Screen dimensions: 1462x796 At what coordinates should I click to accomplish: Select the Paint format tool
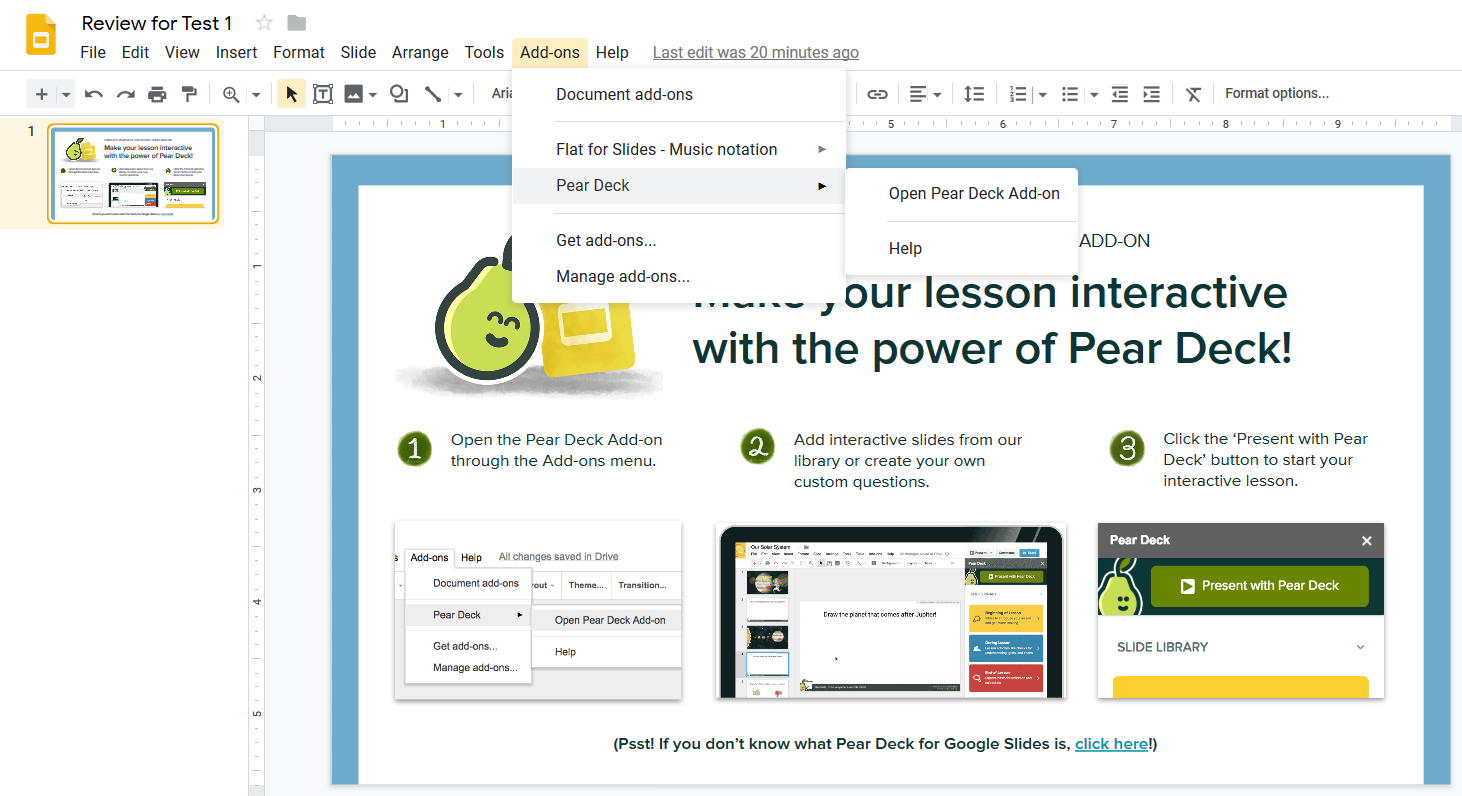pyautogui.click(x=189, y=93)
